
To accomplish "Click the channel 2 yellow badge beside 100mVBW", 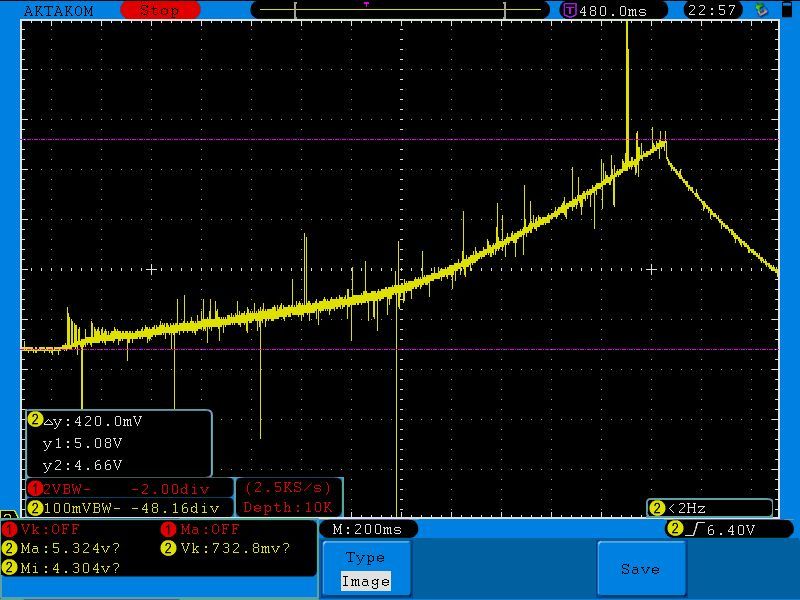I will coord(35,508).
